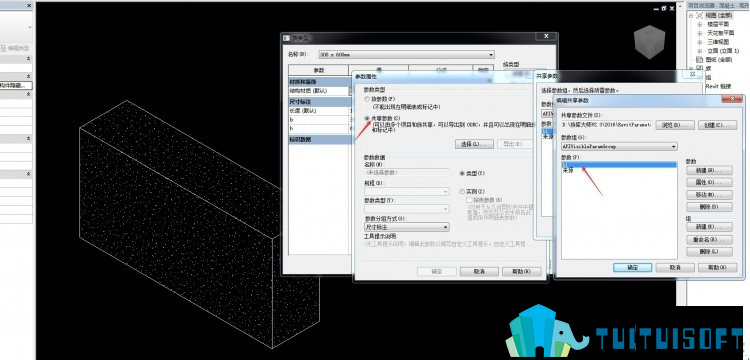Close the 编辑共享参数 dialog
This screenshot has height=360, width=750.
point(731,98)
